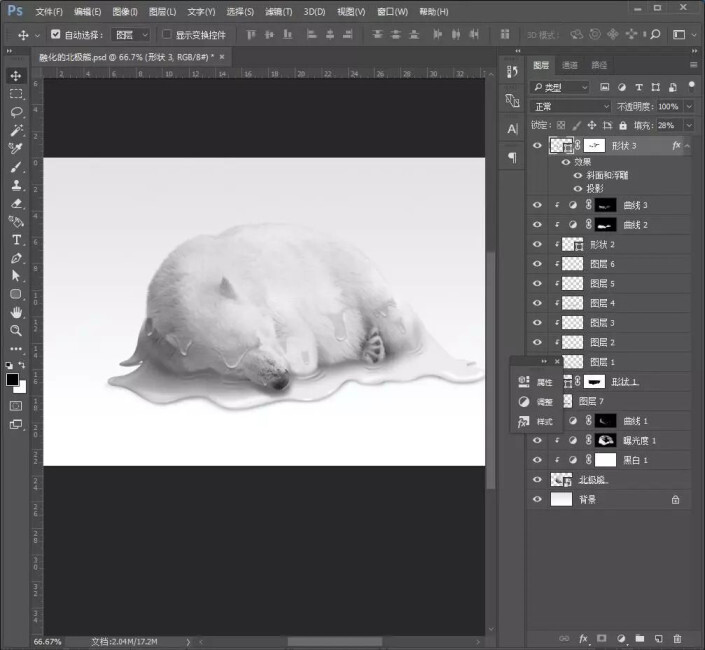Click the black foreground color swatch
Viewport: 705px width, 650px height.
pos(13,379)
